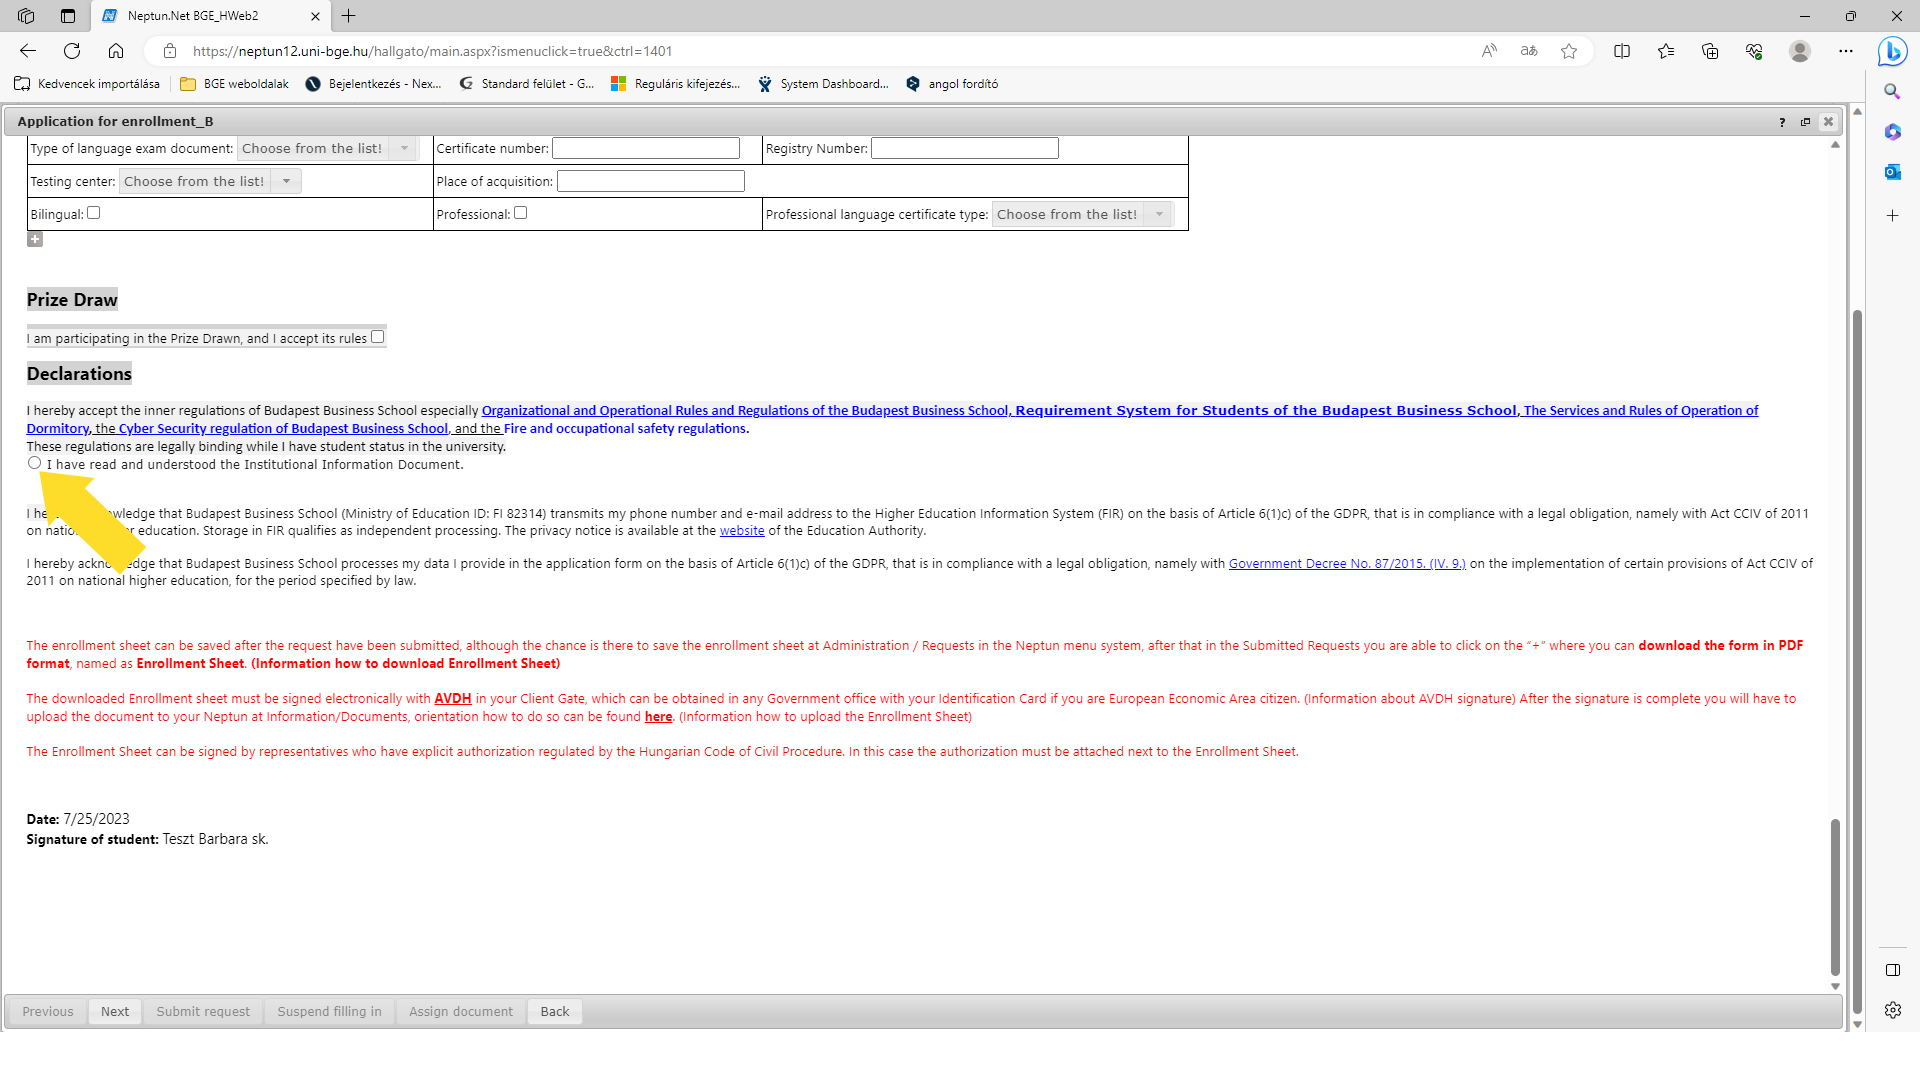Open workspaces icon in title bar

[26, 16]
